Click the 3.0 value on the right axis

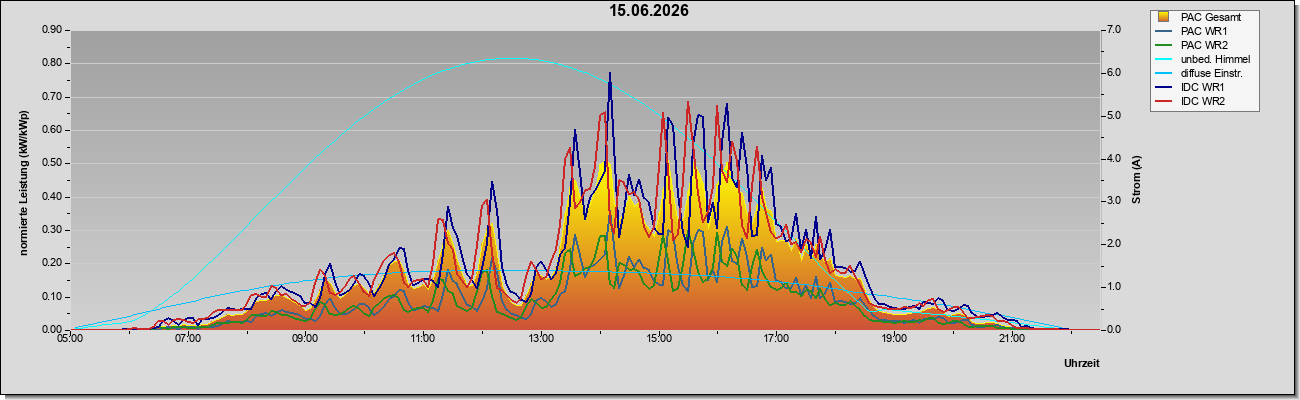click(x=1113, y=201)
